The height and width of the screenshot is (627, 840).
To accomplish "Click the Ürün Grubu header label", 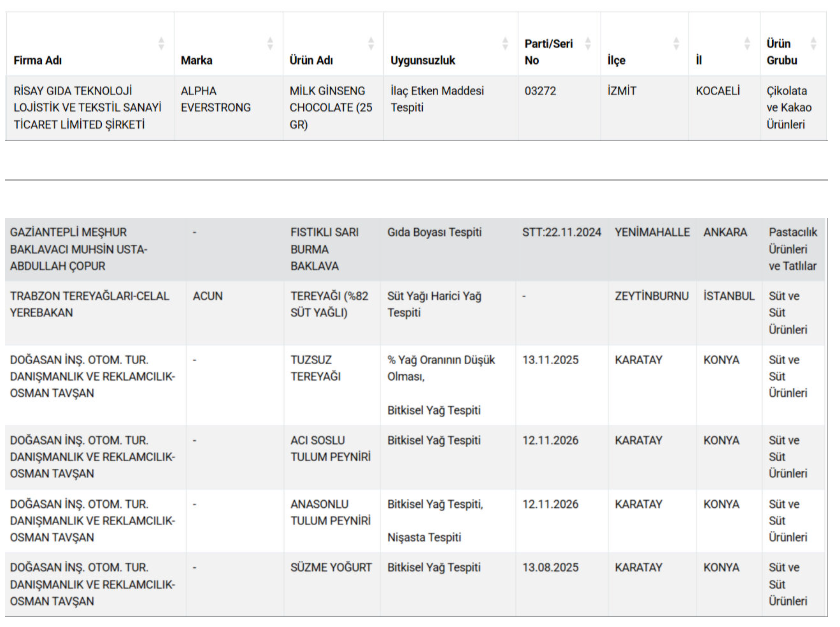I will [782, 52].
